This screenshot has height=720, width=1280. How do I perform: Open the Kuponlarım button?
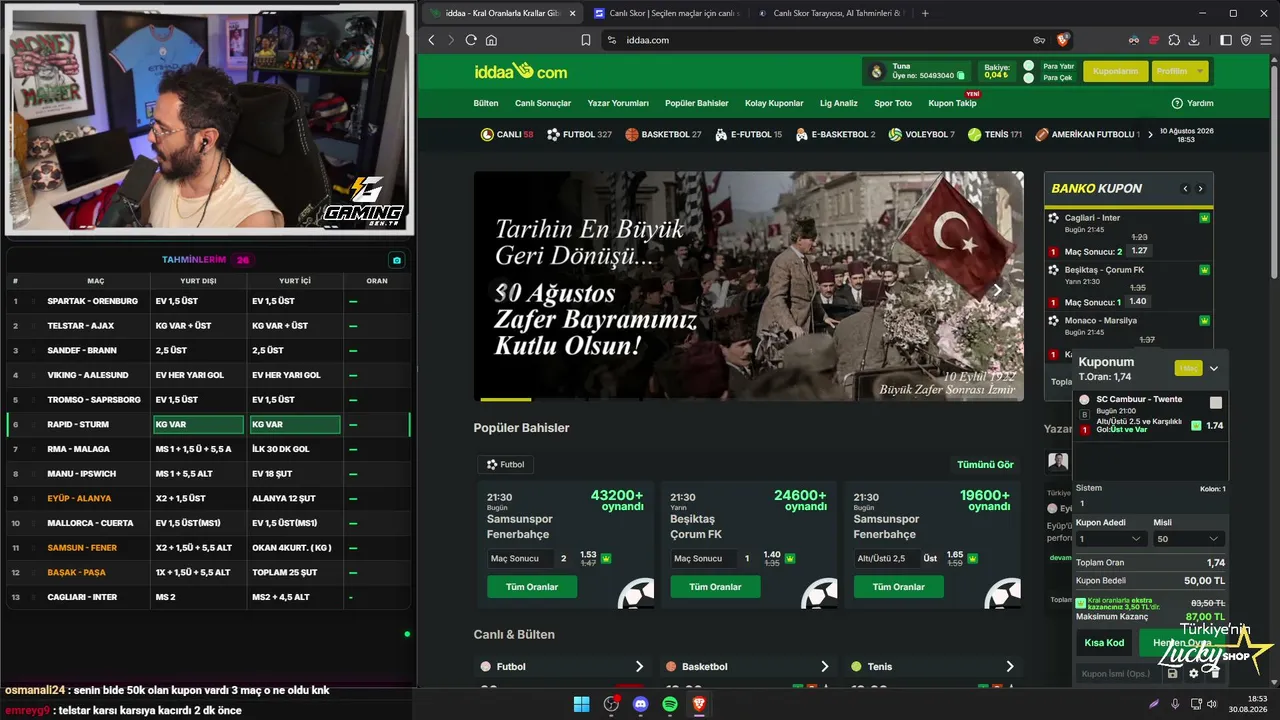pyautogui.click(x=1115, y=71)
